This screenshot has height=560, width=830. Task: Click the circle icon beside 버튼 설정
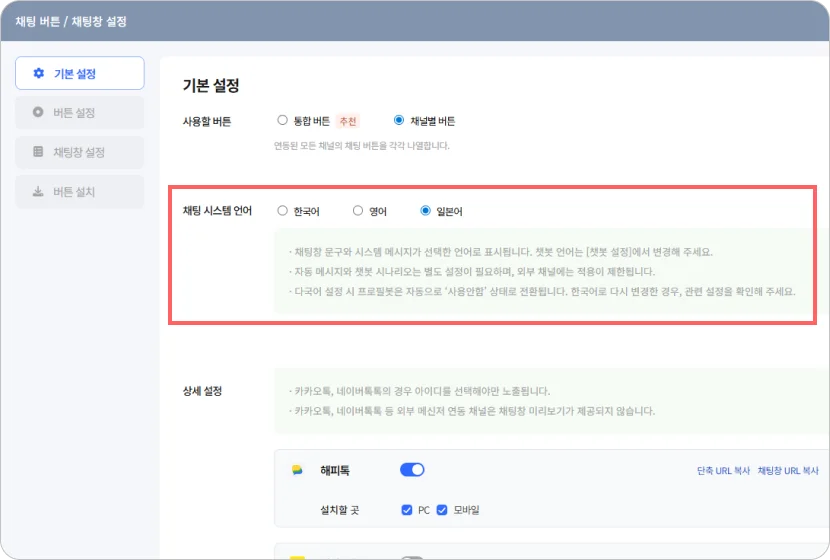point(38,112)
